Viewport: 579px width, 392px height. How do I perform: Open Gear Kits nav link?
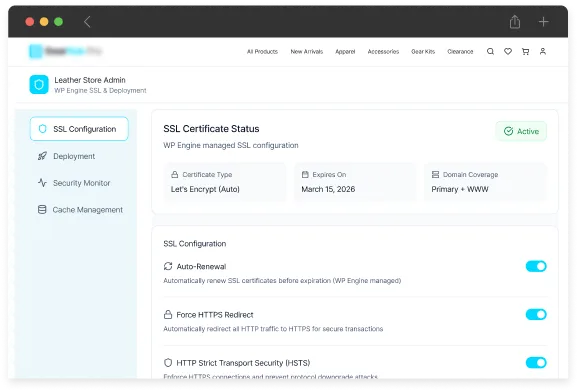(423, 52)
